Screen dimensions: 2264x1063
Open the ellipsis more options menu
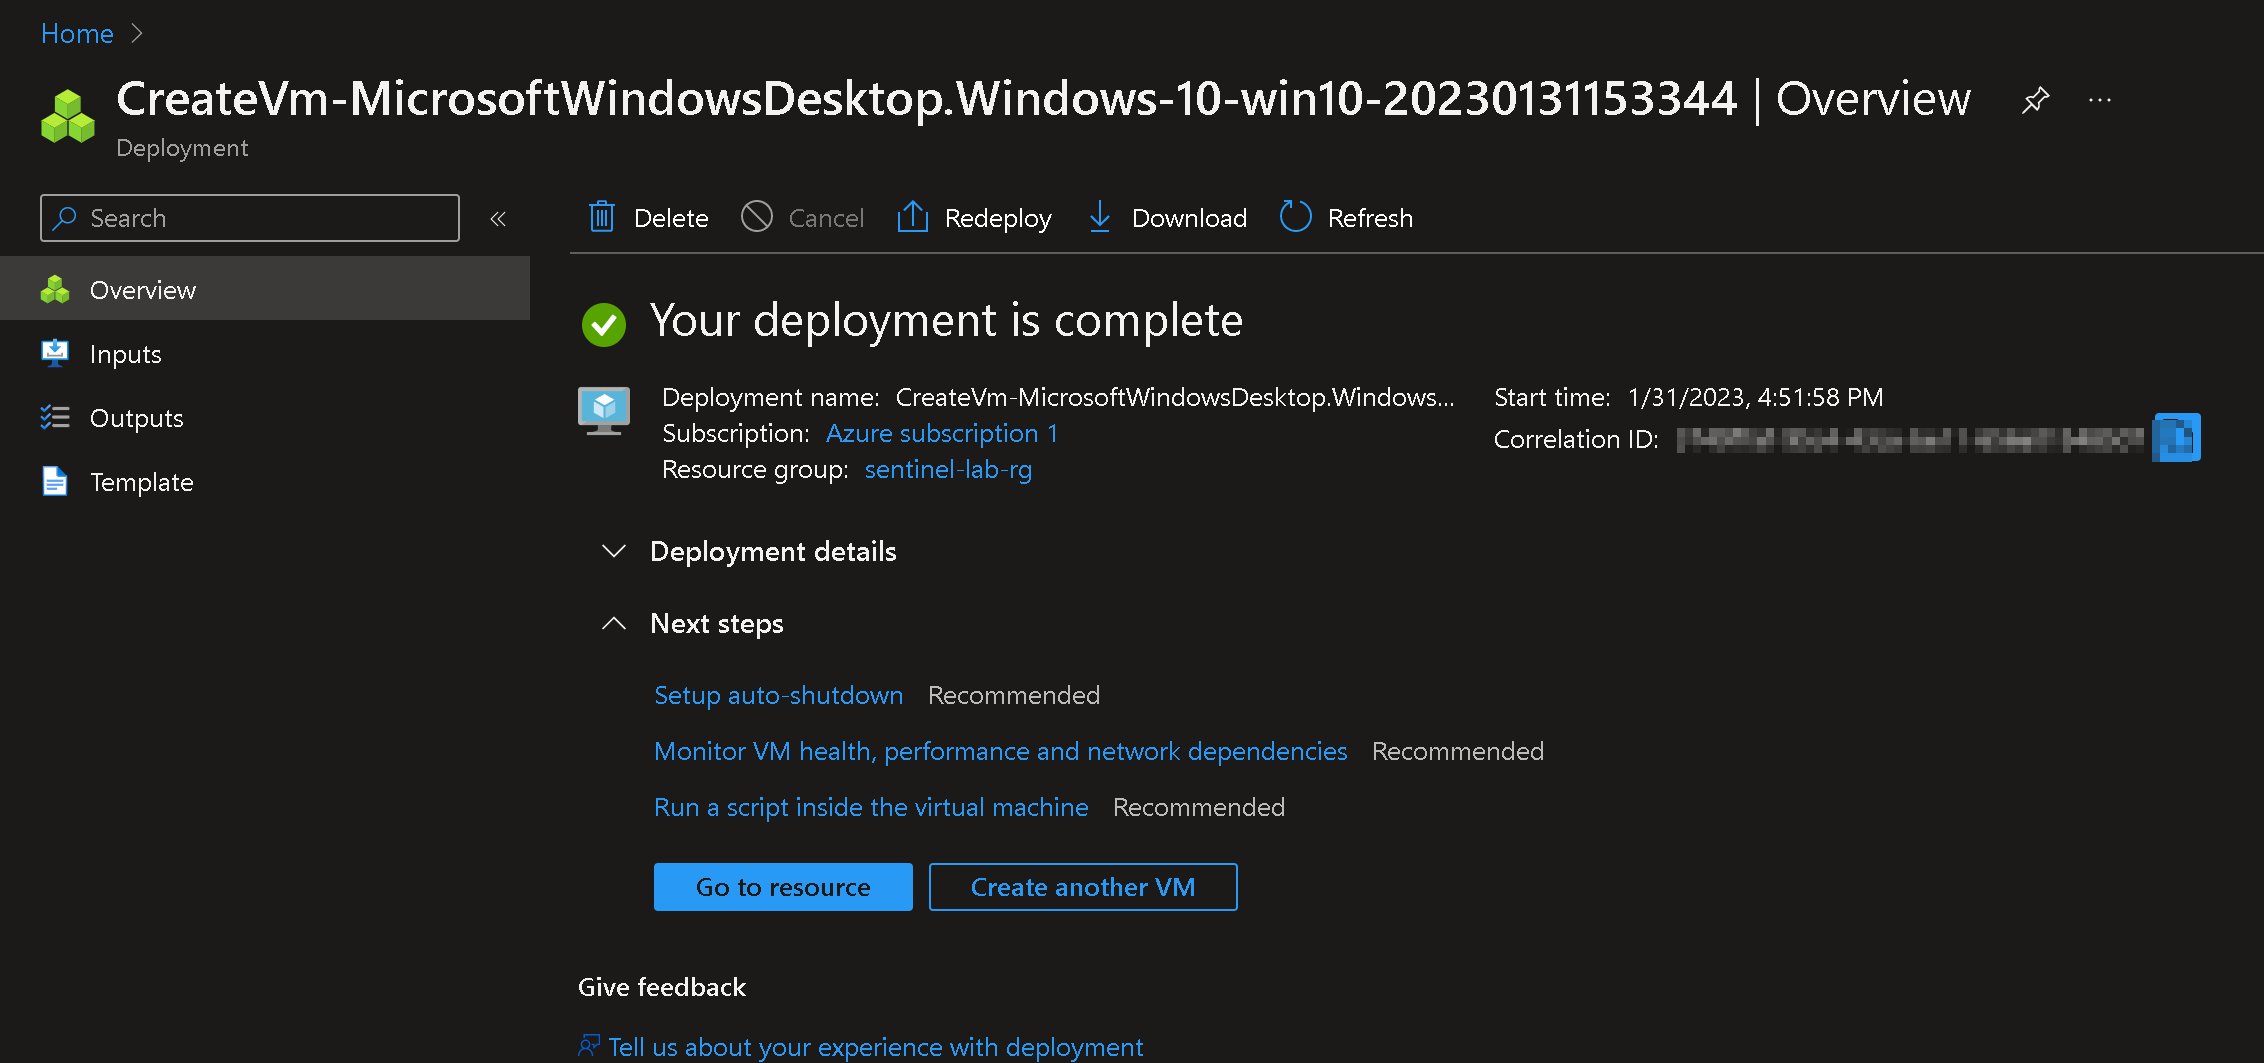click(2100, 100)
